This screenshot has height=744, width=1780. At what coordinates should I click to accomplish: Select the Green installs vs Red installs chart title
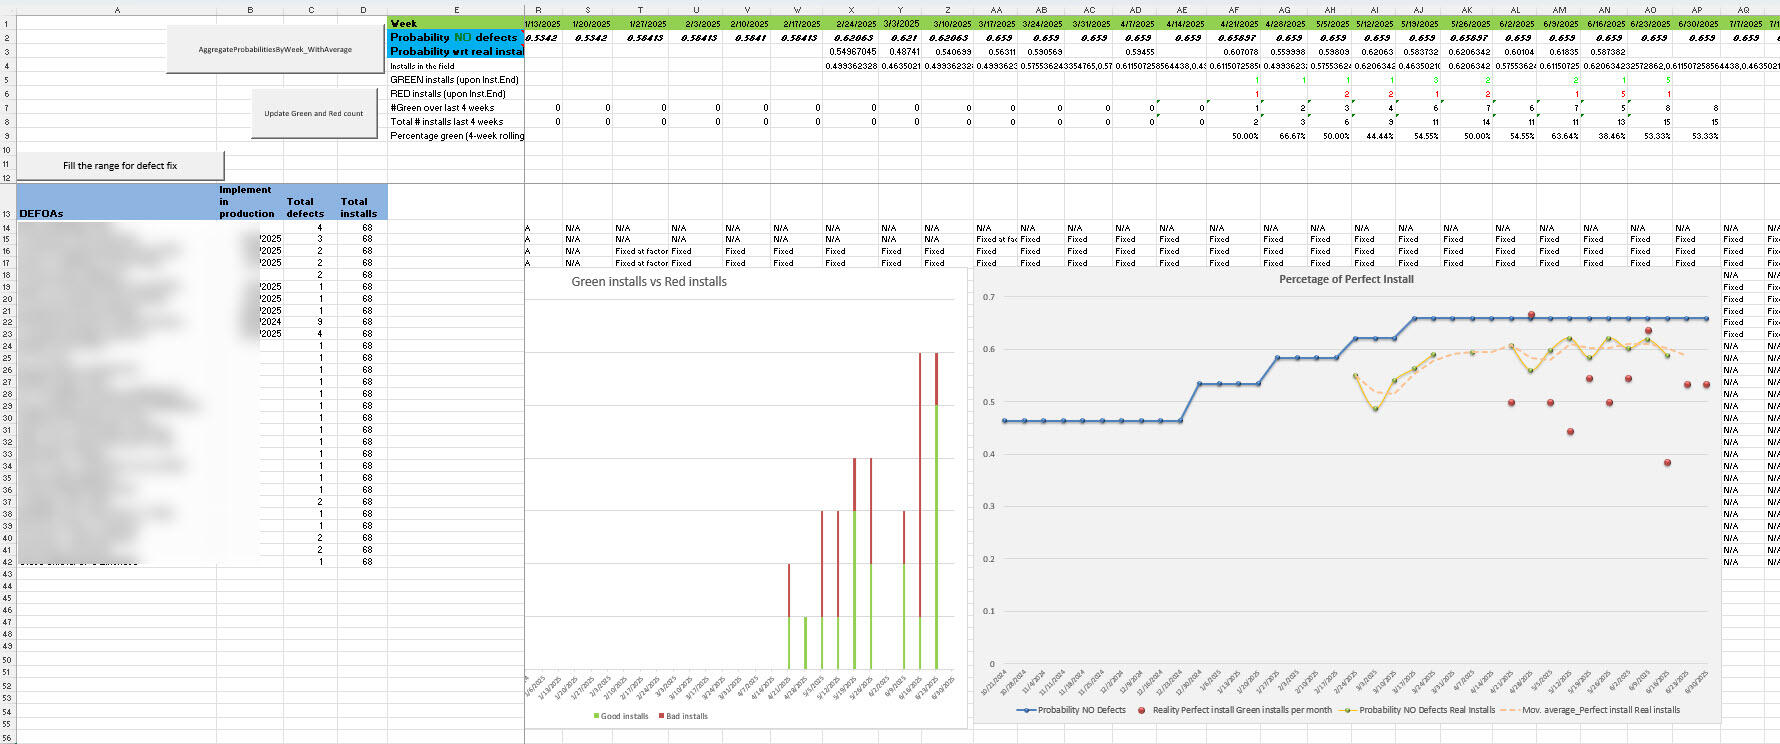click(649, 282)
